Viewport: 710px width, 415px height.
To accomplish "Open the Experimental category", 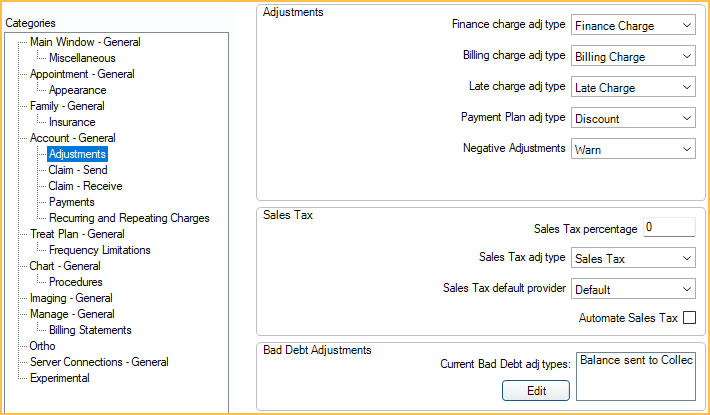I will (60, 378).
